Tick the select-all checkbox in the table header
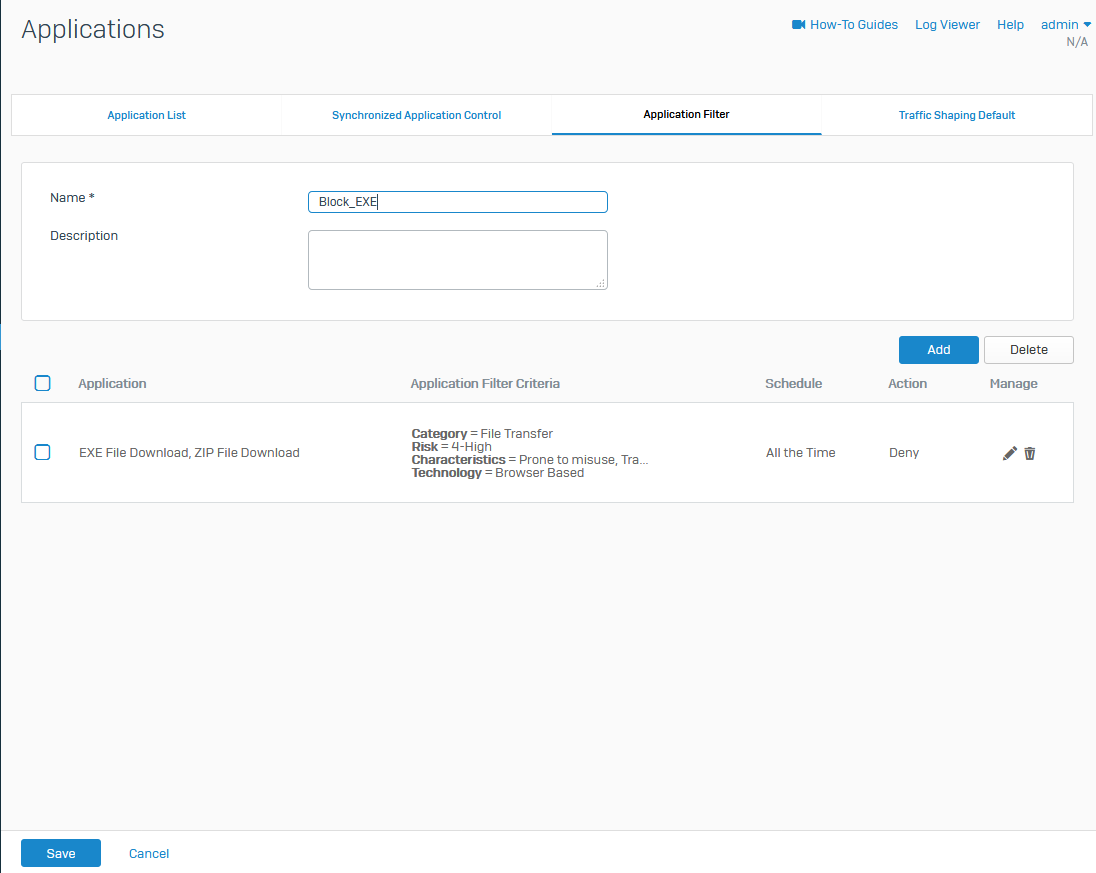The height and width of the screenshot is (873, 1096). coord(43,383)
